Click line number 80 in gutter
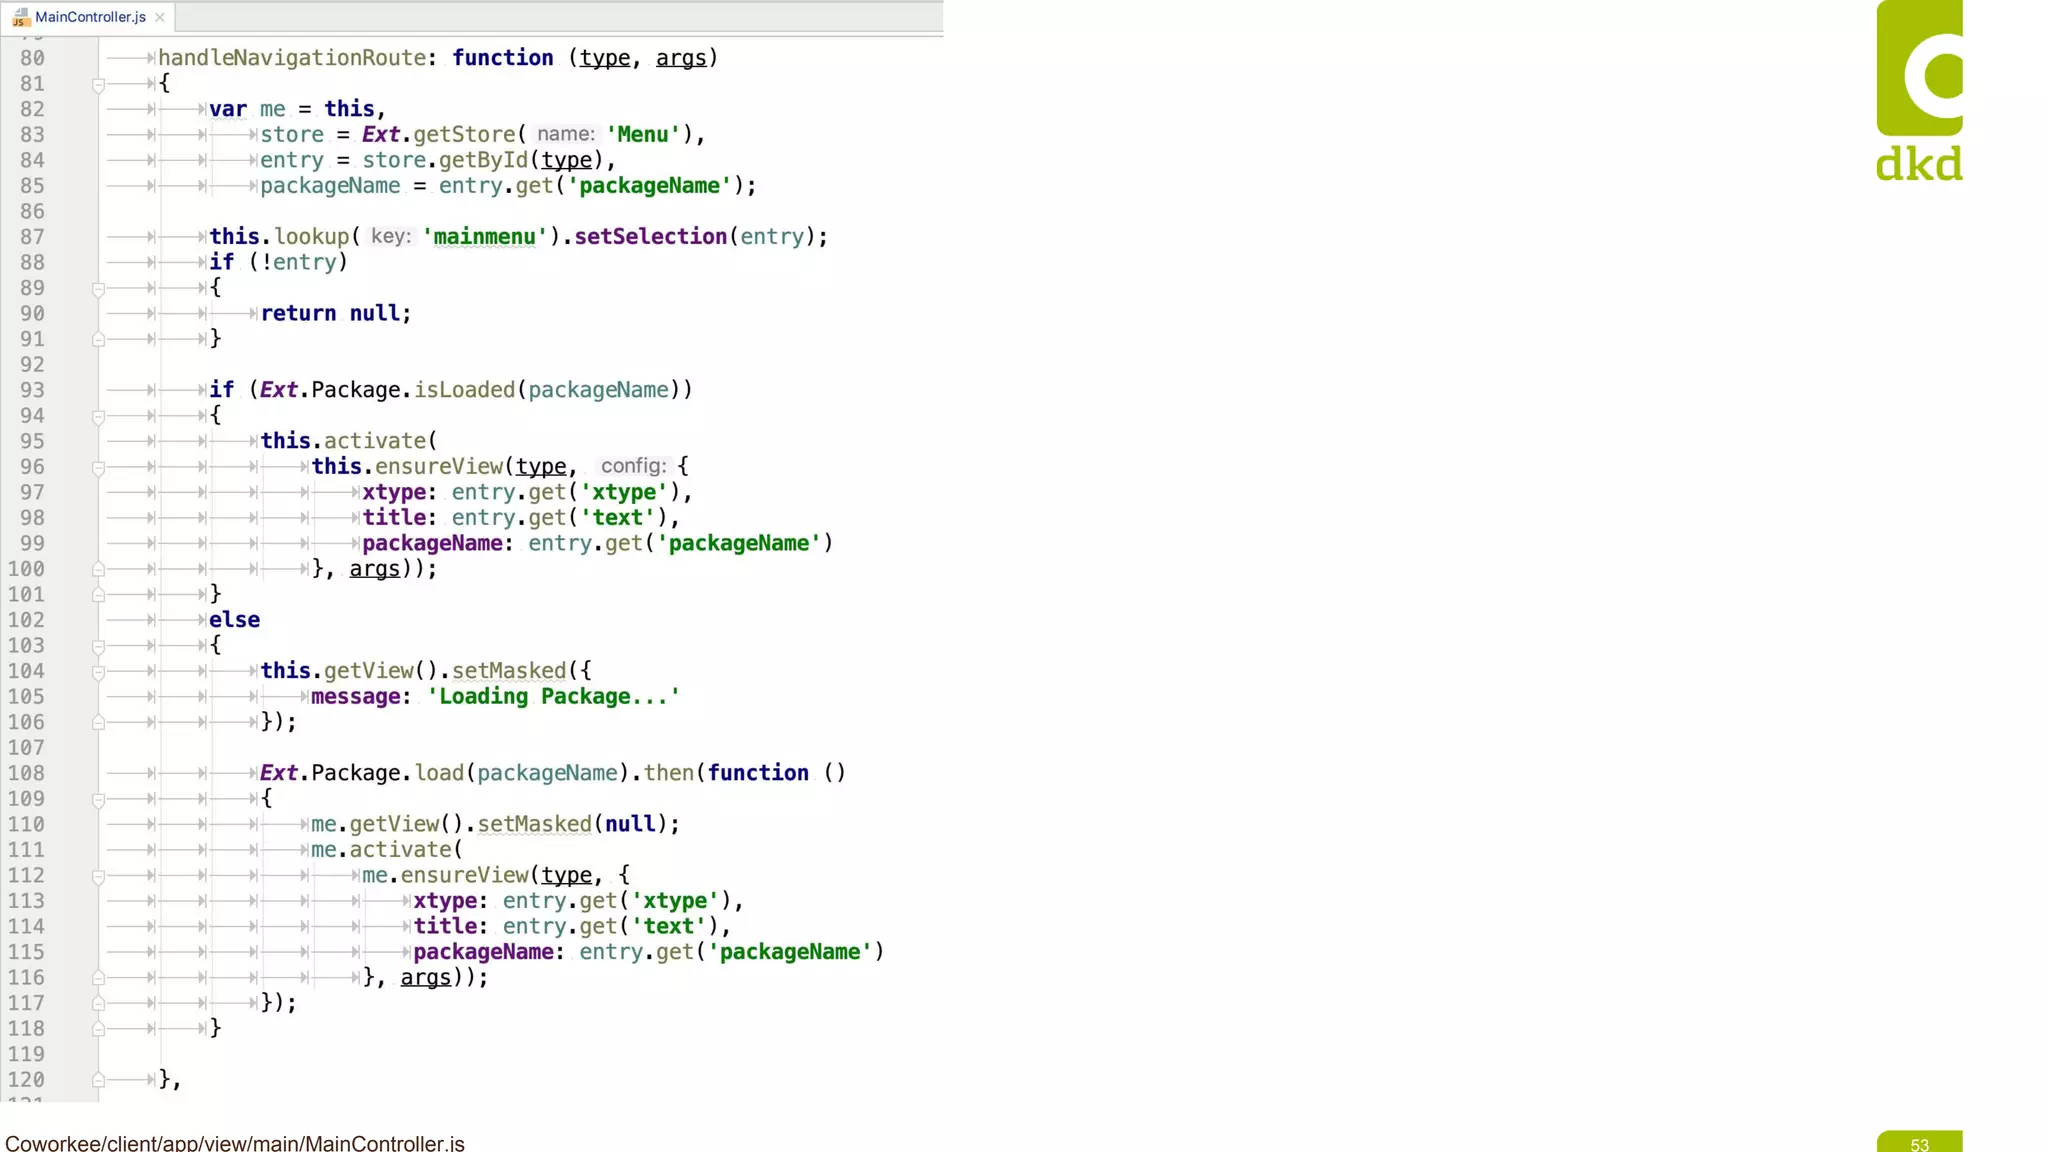Image resolution: width=2048 pixels, height=1152 pixels. 32,58
